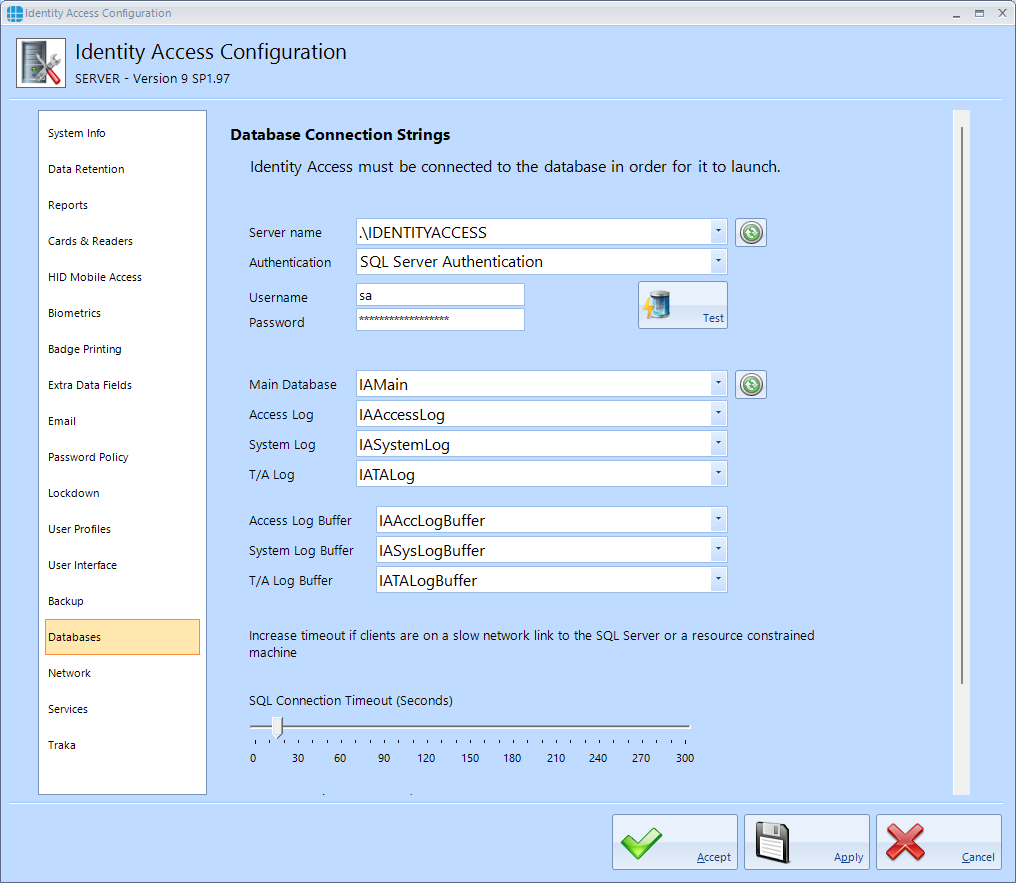The height and width of the screenshot is (883, 1016).
Task: Click the IAAccessLog value
Action: pyautogui.click(x=402, y=415)
